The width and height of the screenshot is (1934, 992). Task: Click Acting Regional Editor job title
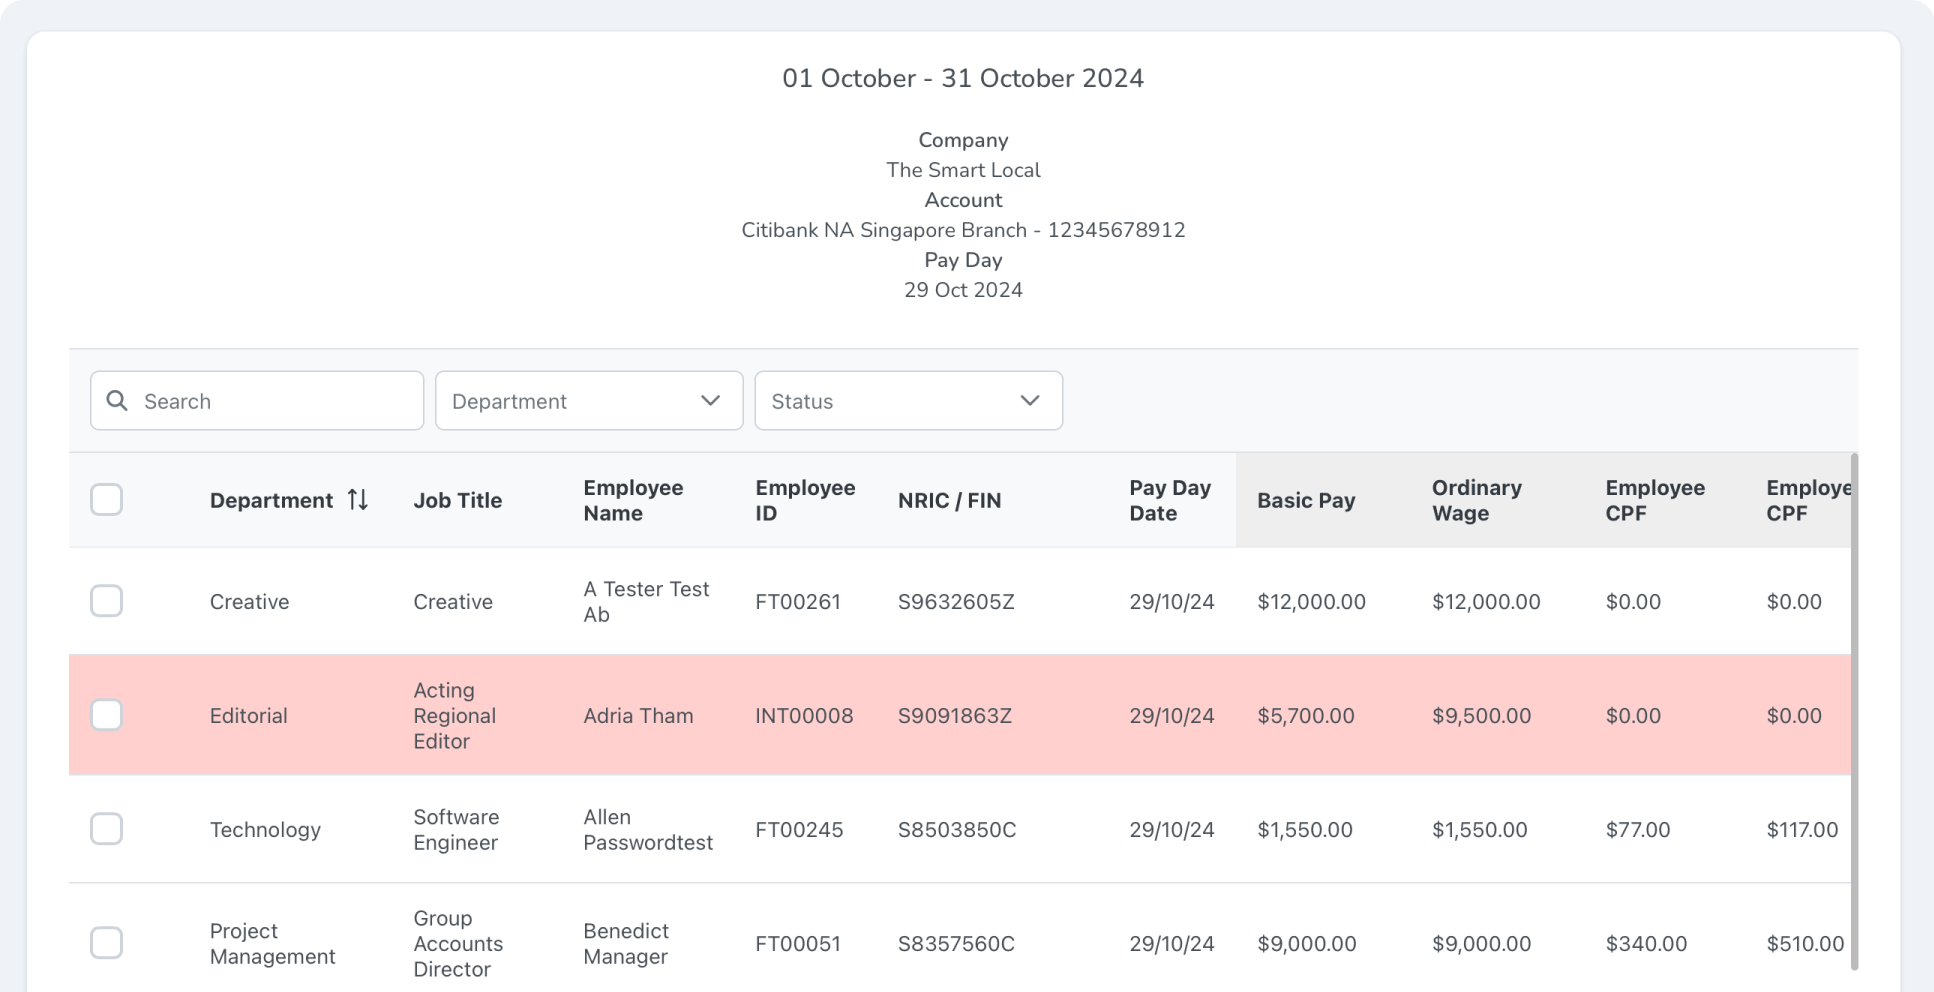455,716
